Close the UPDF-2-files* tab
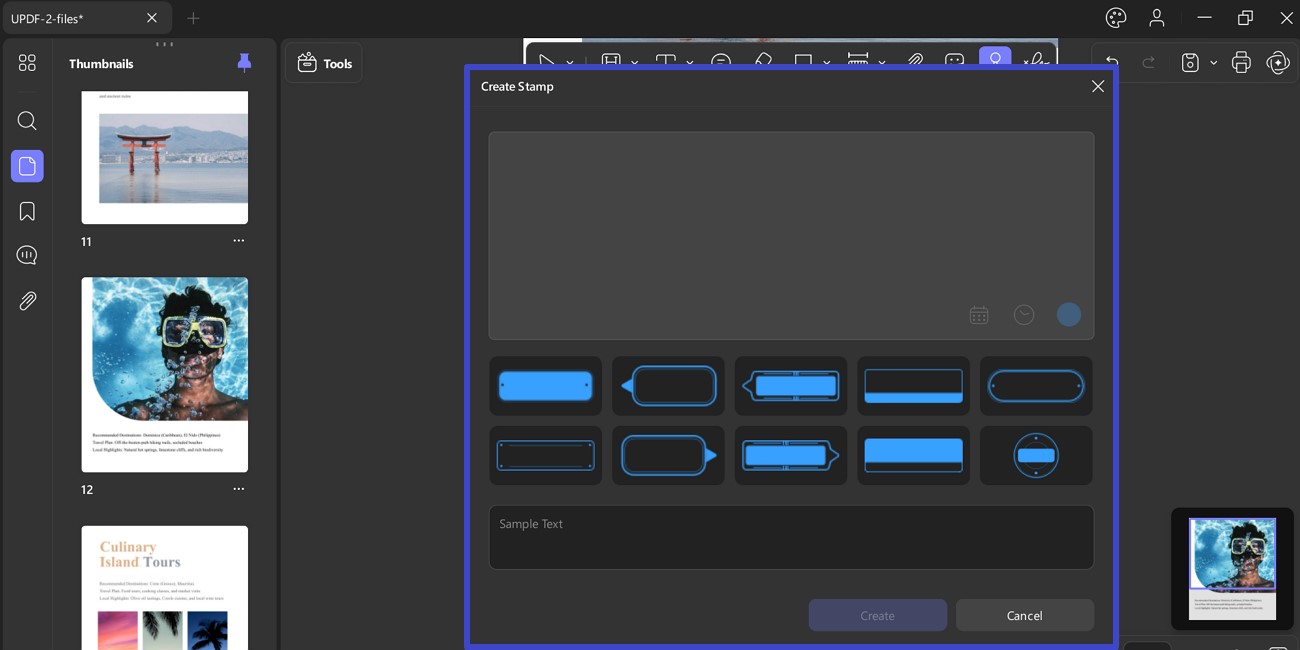 (152, 18)
